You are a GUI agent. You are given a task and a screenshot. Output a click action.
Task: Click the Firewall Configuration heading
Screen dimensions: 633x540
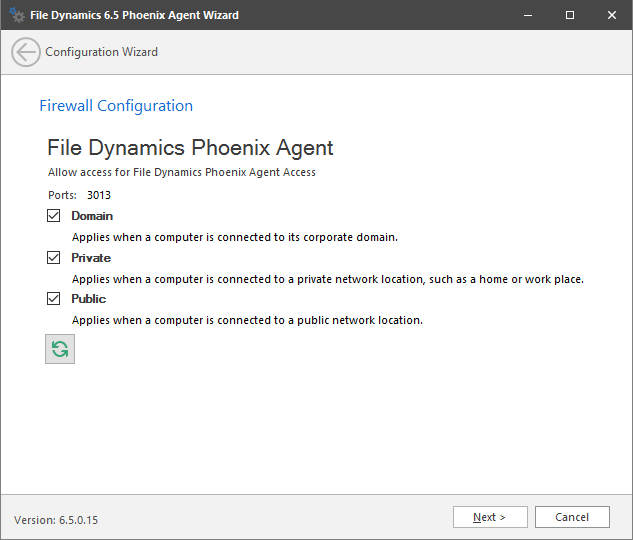tap(116, 106)
